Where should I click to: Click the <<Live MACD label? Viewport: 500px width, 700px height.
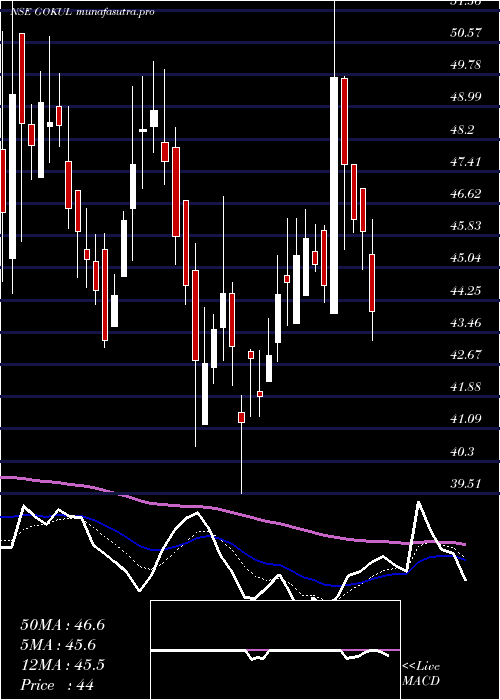421,674
